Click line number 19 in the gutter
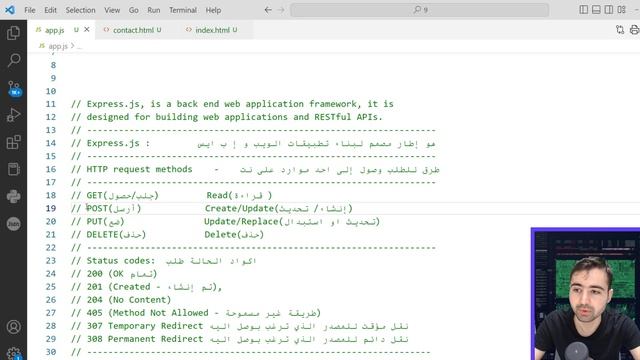640x360 pixels. (51, 209)
